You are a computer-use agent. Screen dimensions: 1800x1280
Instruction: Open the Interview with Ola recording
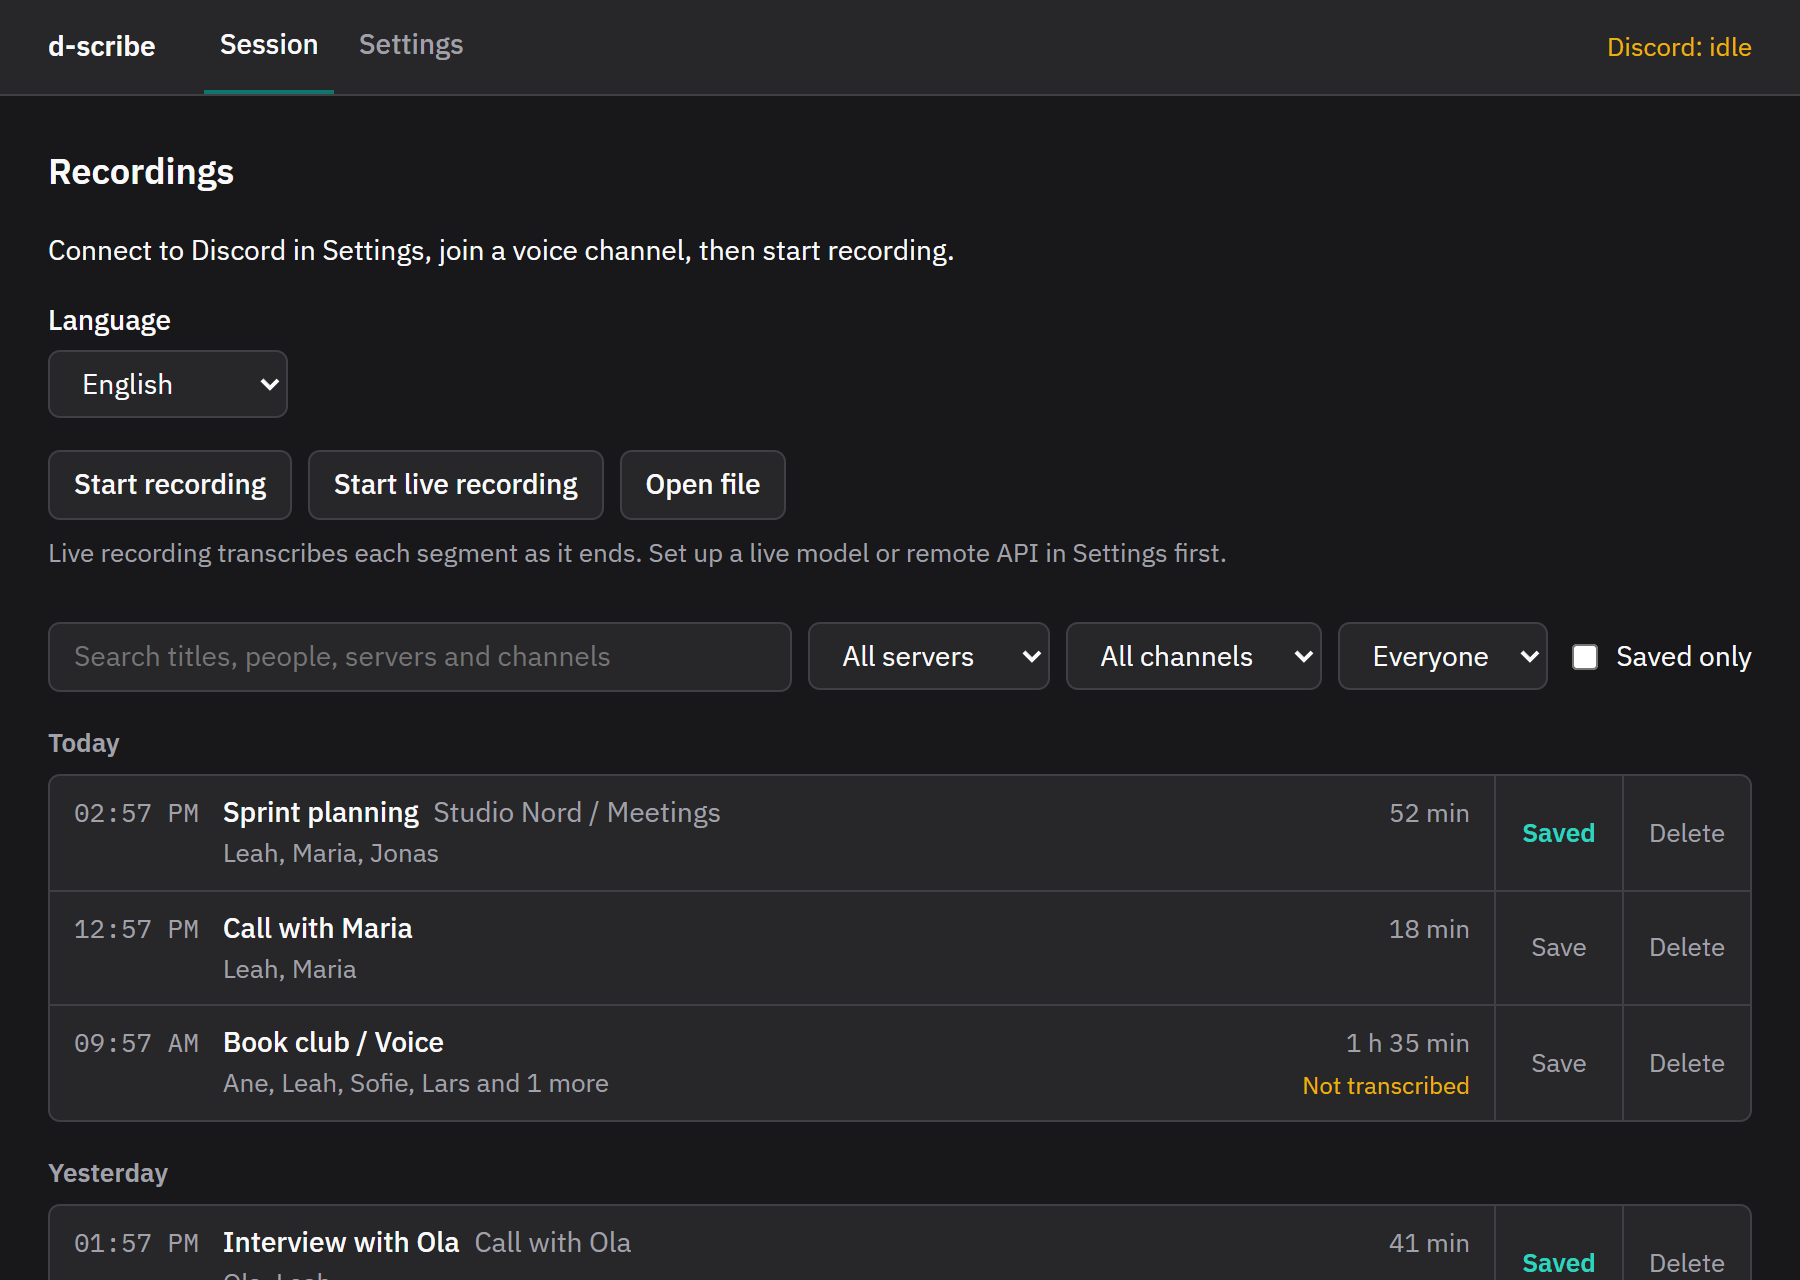[x=772, y=1243]
